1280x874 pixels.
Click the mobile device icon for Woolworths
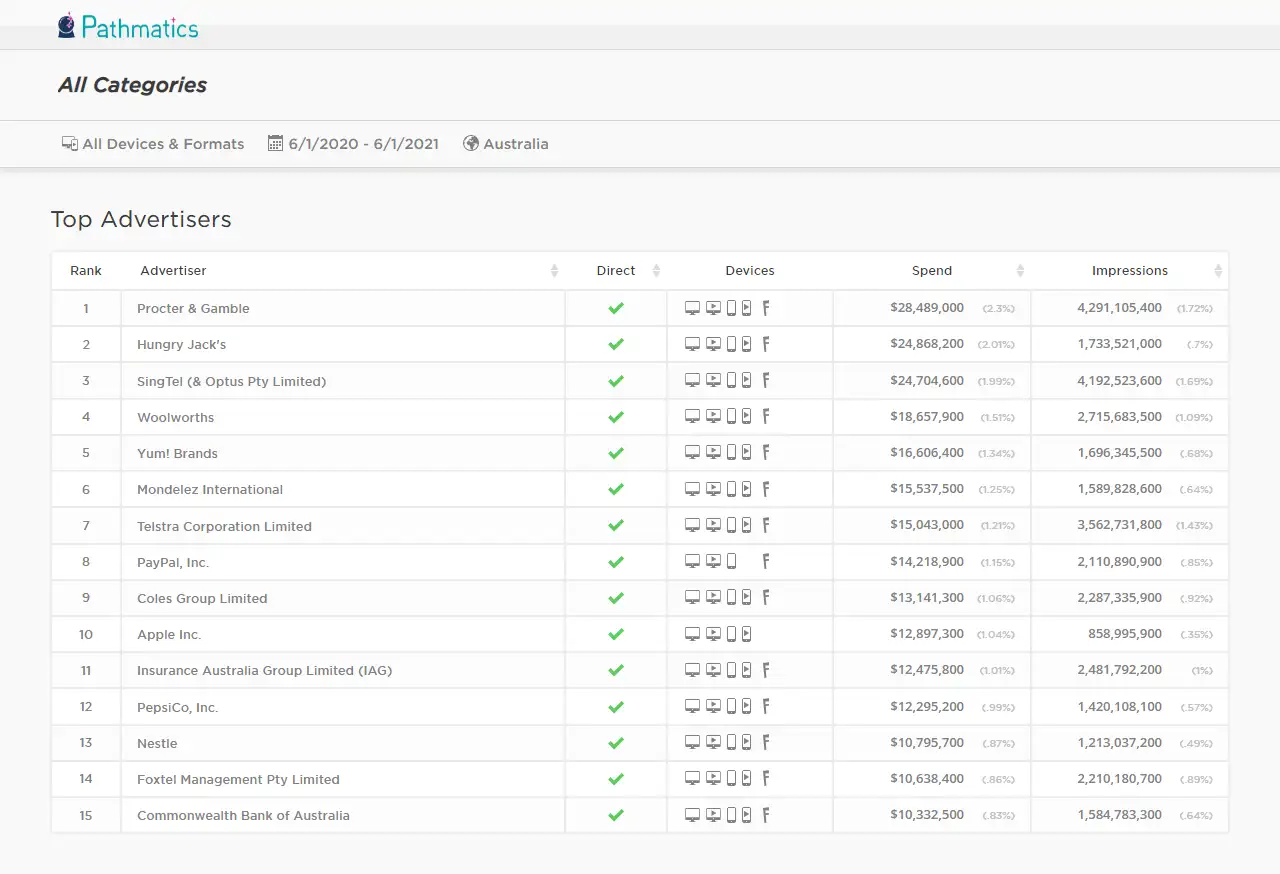tap(731, 417)
